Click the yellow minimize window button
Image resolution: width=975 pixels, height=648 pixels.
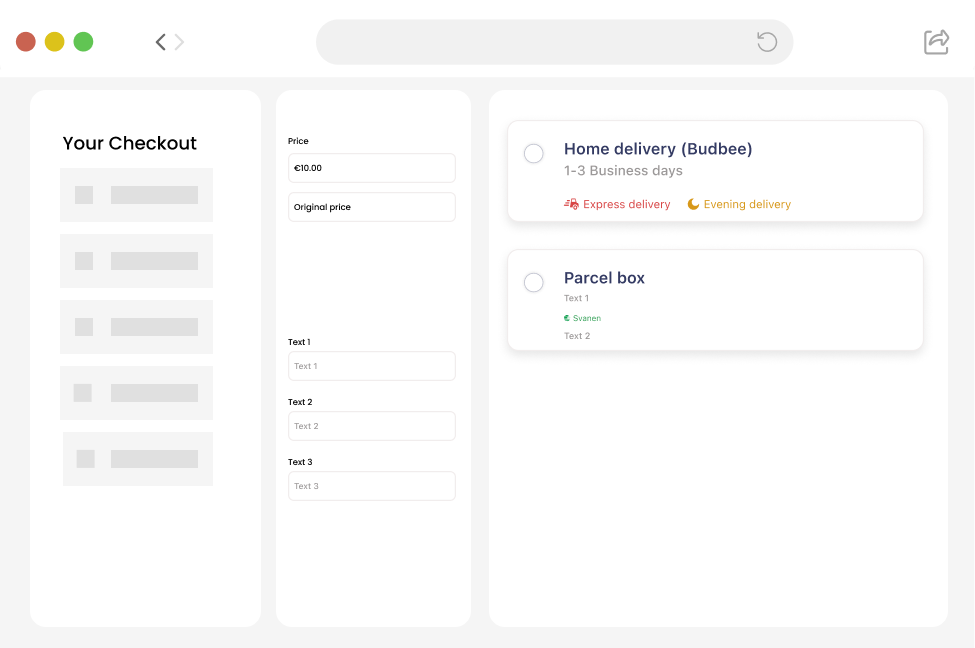(55, 42)
